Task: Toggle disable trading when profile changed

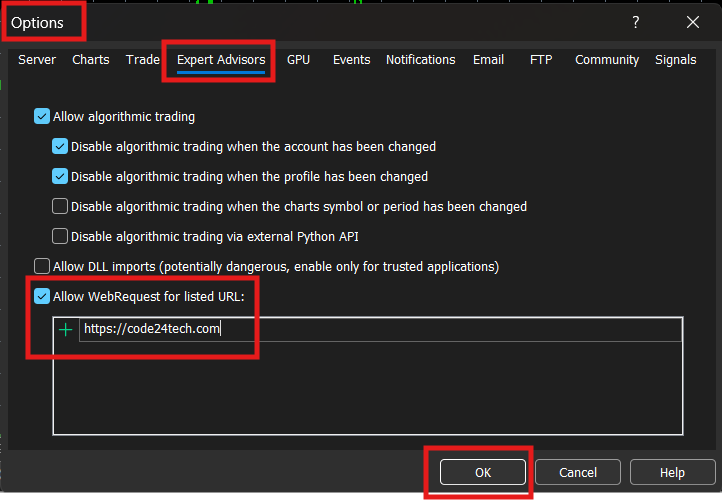Action: pyautogui.click(x=60, y=176)
